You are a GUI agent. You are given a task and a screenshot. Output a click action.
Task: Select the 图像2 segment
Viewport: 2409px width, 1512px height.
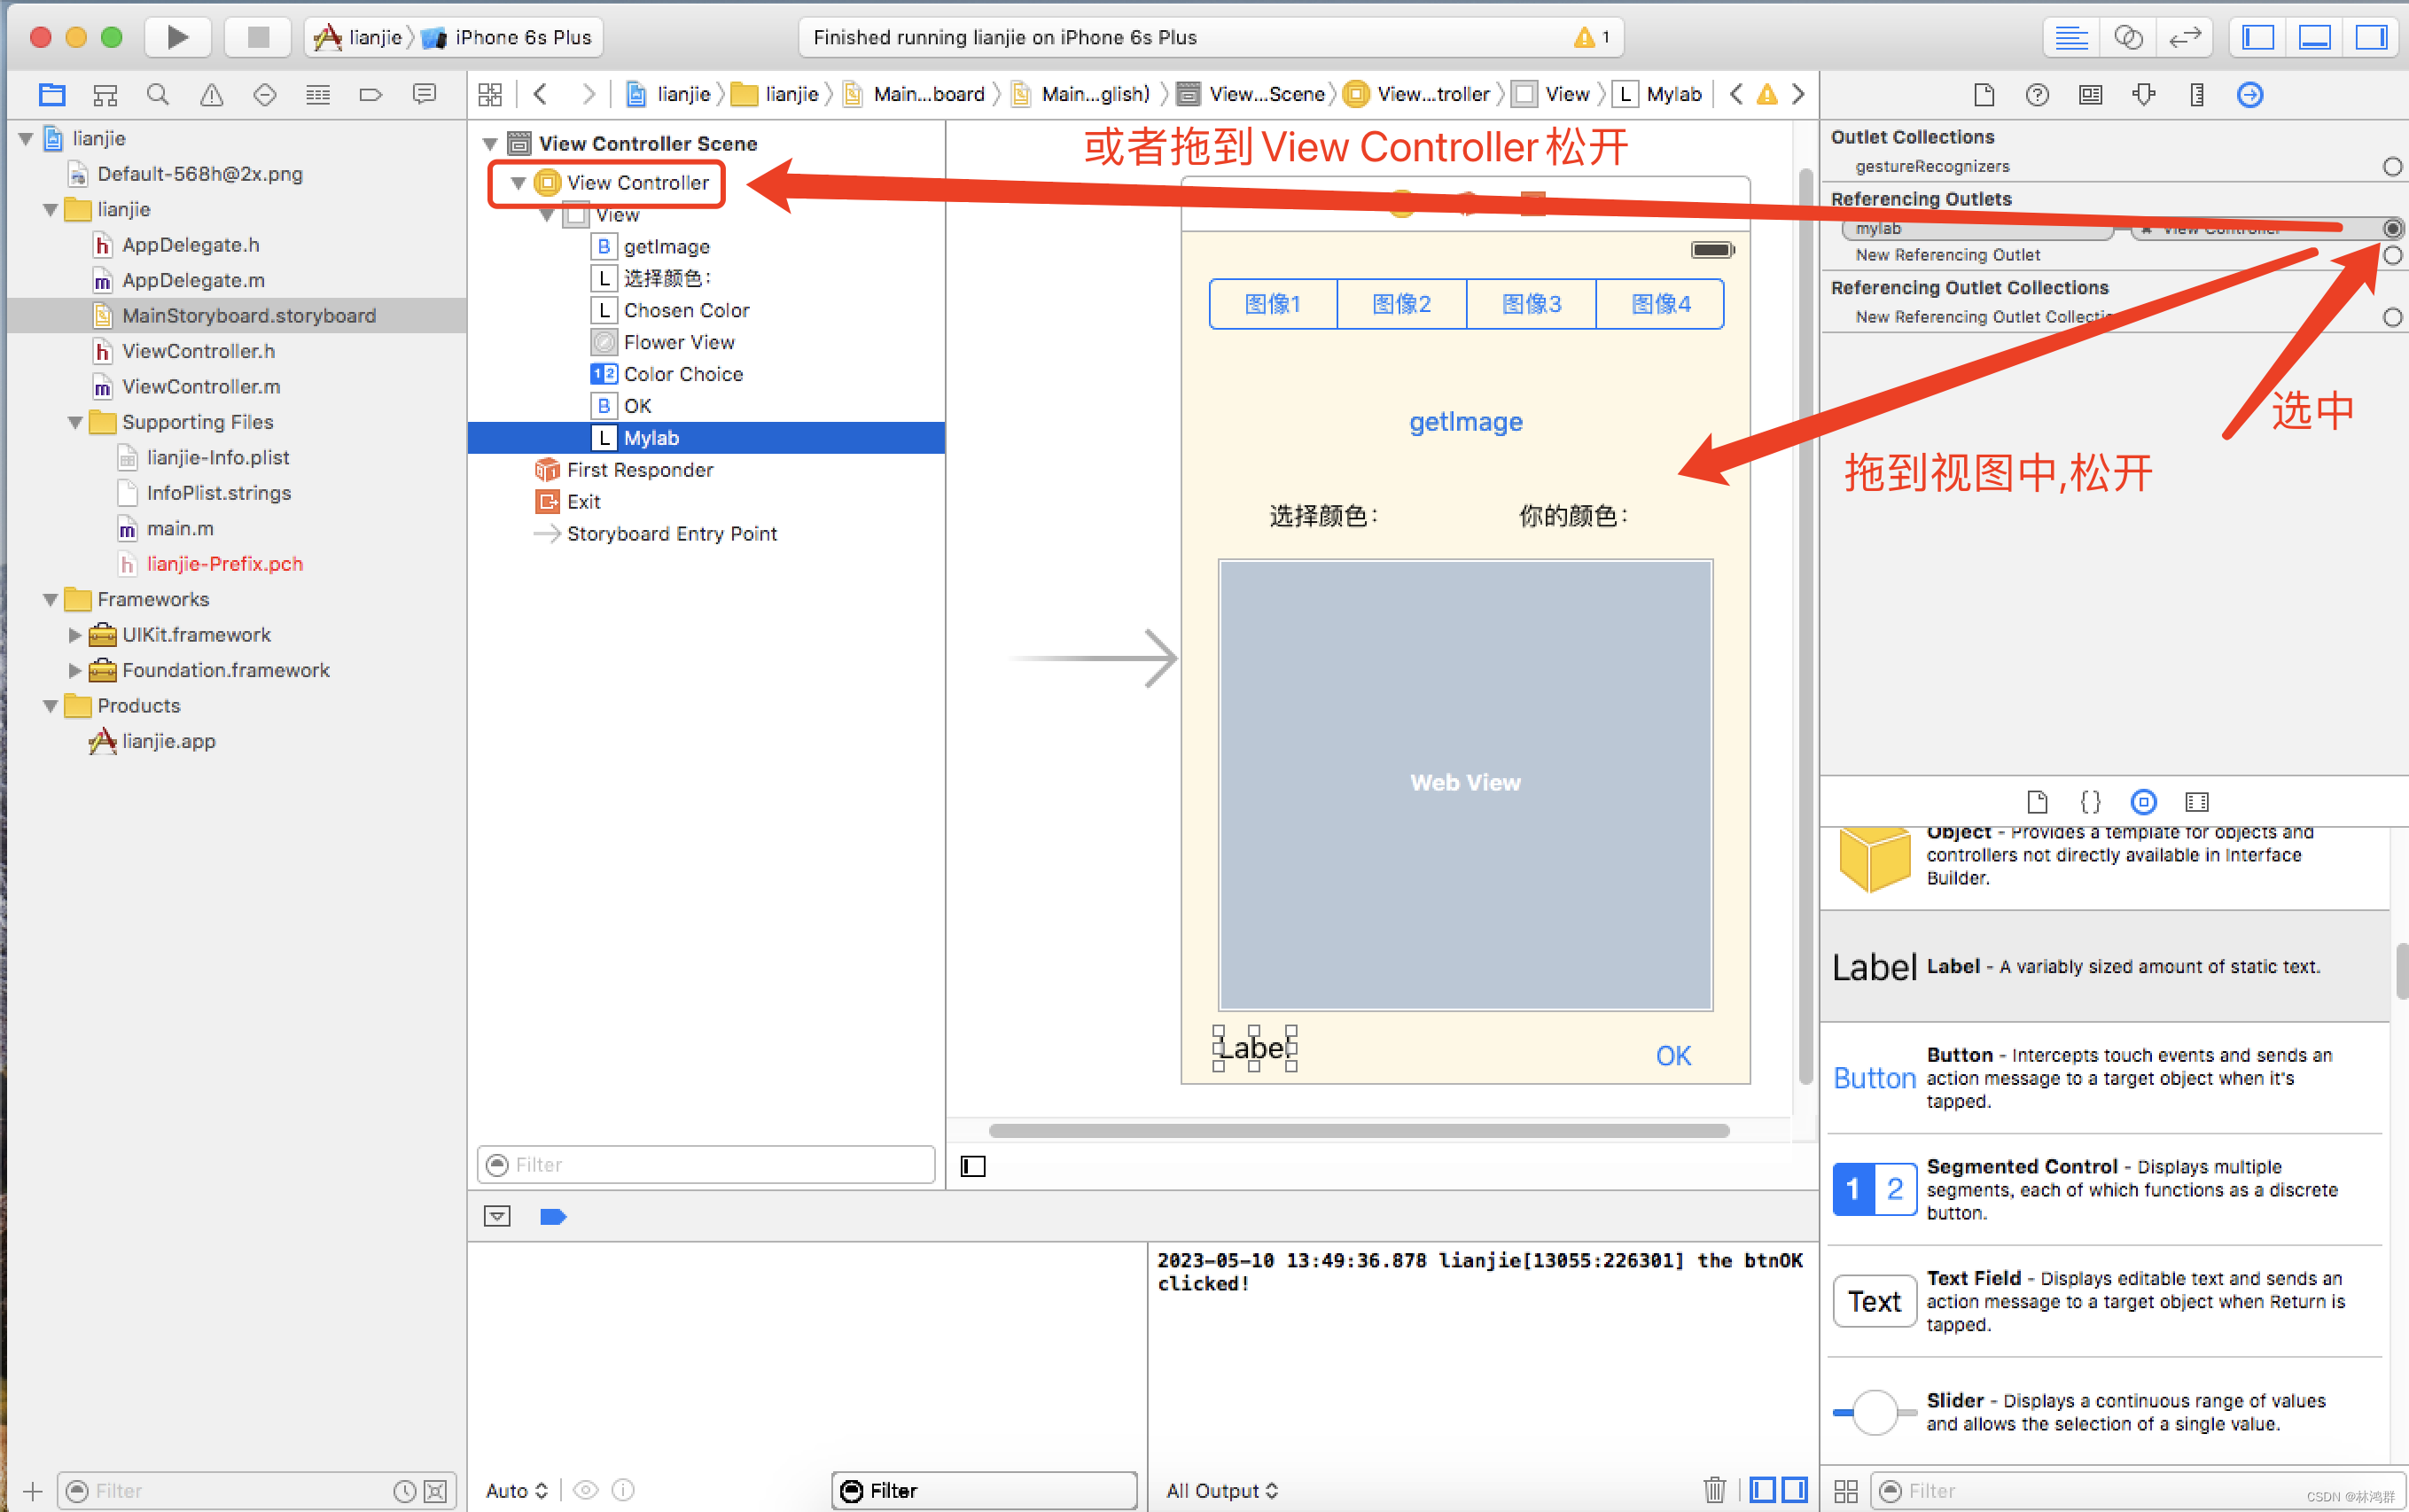1401,304
